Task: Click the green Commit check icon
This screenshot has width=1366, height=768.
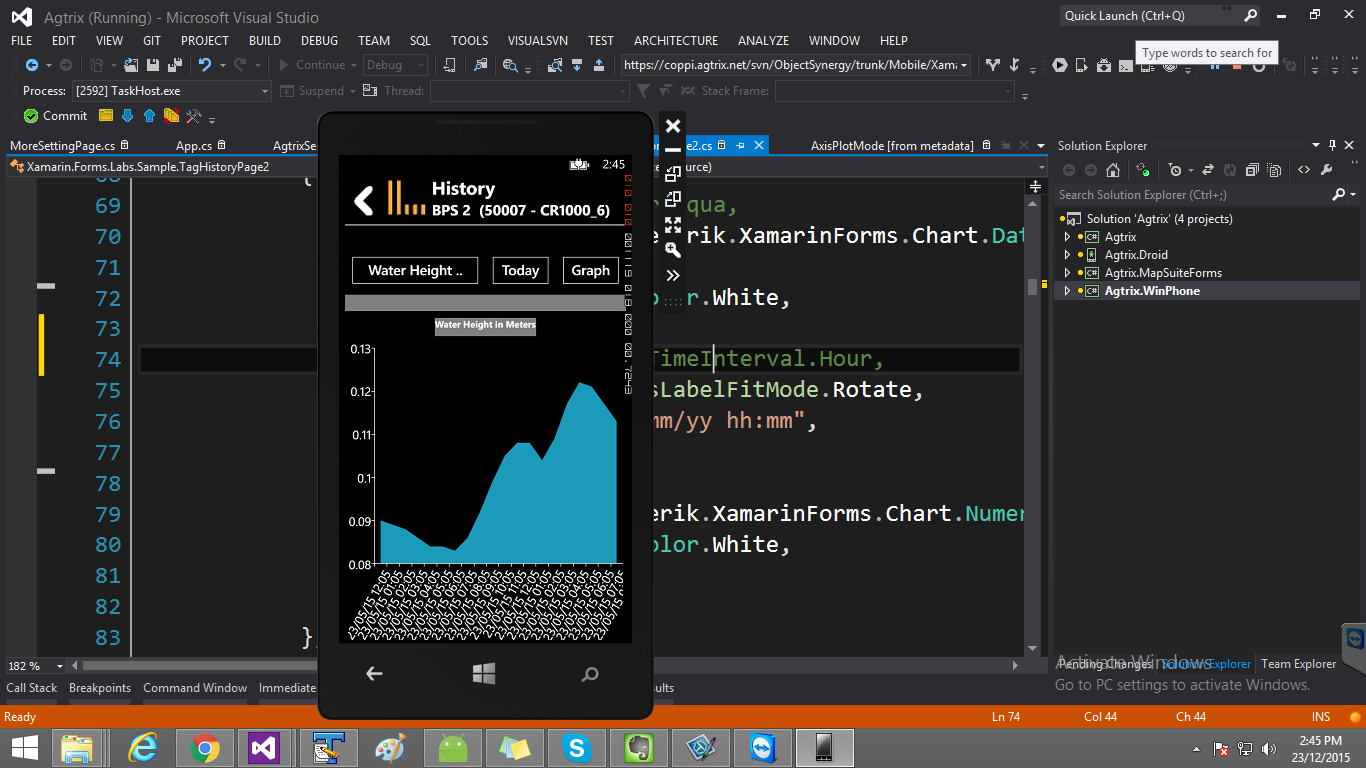Action: (31, 116)
